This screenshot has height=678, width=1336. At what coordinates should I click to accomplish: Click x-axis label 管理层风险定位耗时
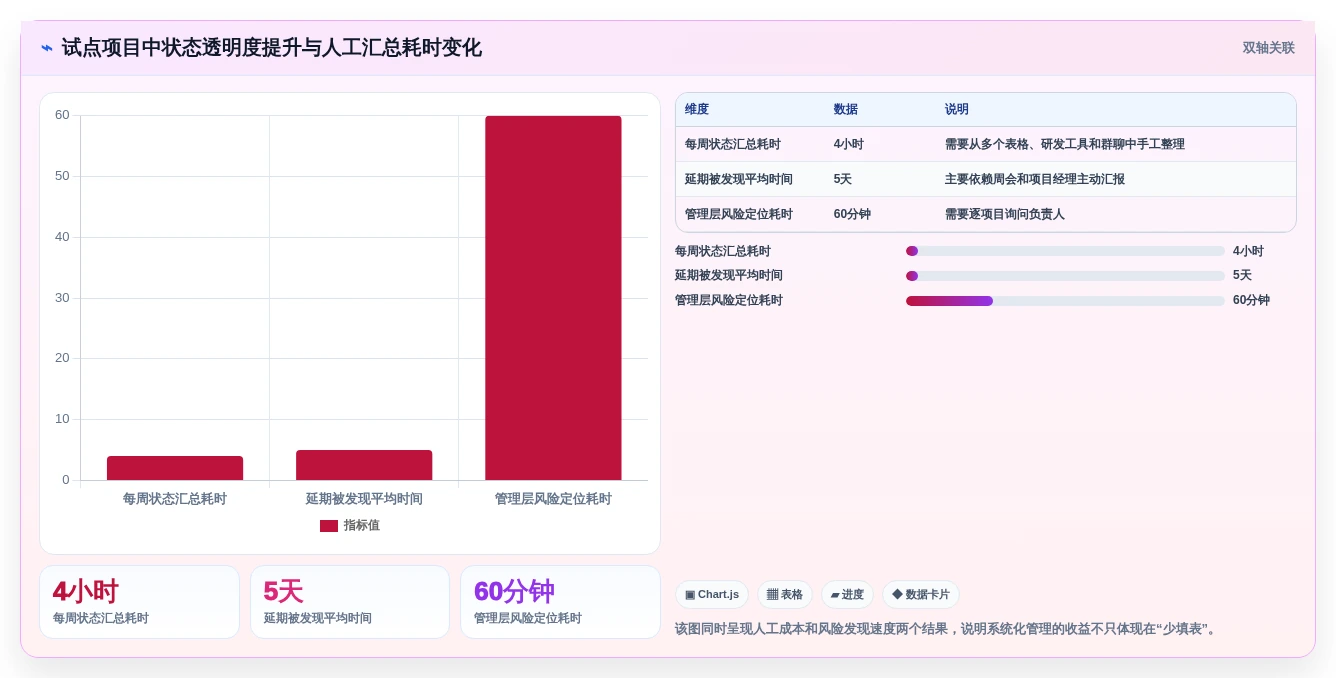tap(553, 499)
